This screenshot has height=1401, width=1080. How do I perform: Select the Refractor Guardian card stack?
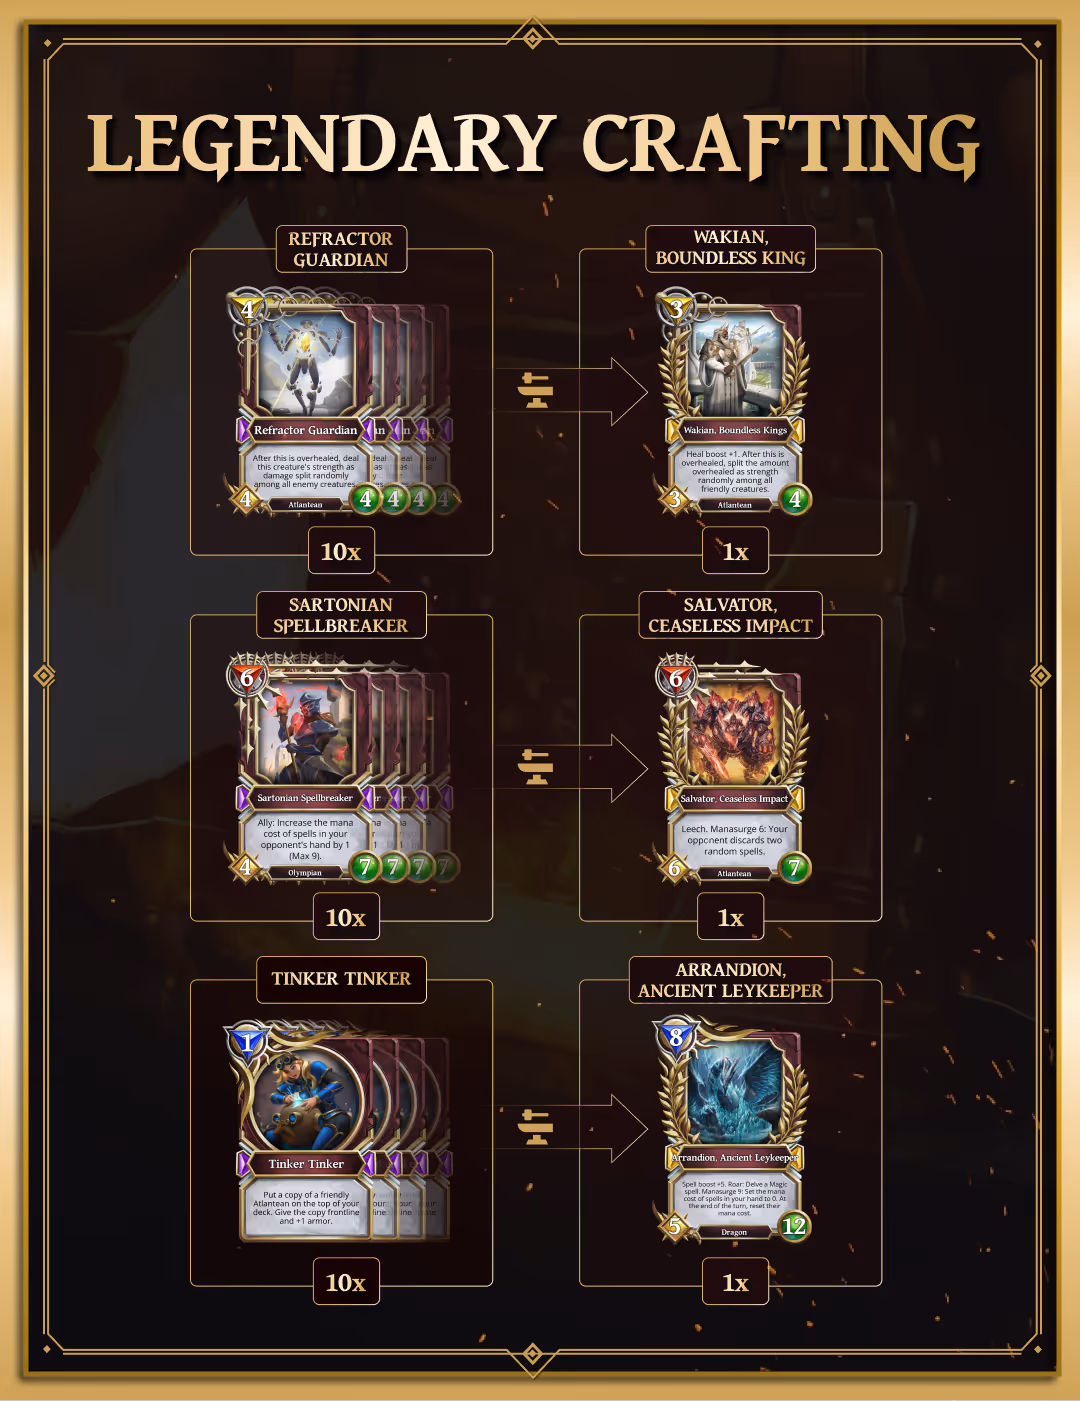click(342, 402)
